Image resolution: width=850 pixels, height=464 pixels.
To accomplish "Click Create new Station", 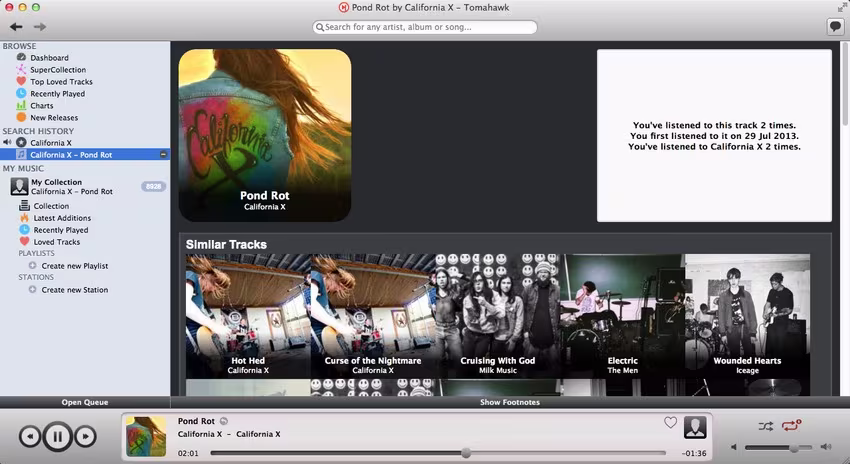I will click(x=75, y=289).
